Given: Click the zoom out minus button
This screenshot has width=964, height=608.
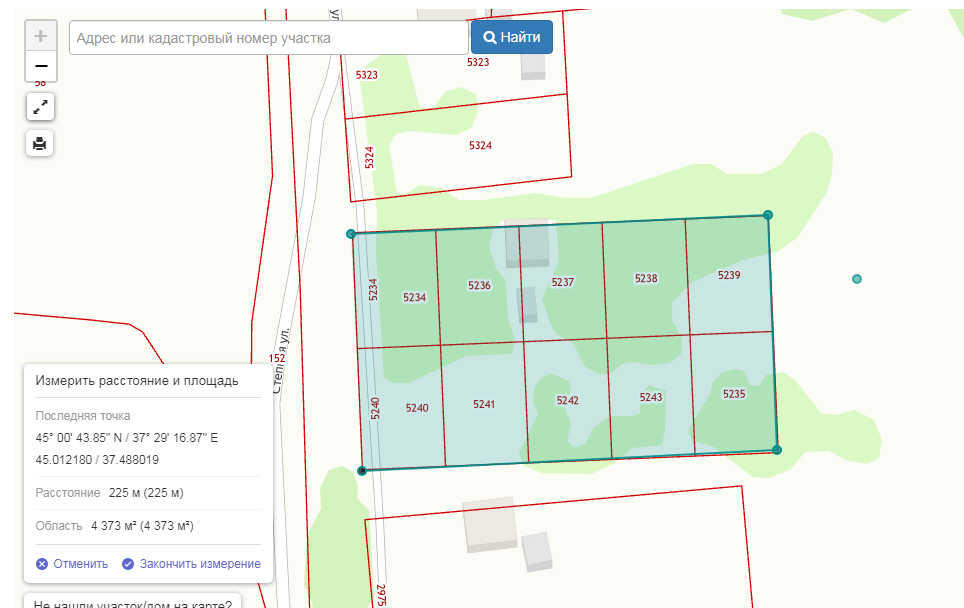Looking at the screenshot, I should click(x=40, y=67).
